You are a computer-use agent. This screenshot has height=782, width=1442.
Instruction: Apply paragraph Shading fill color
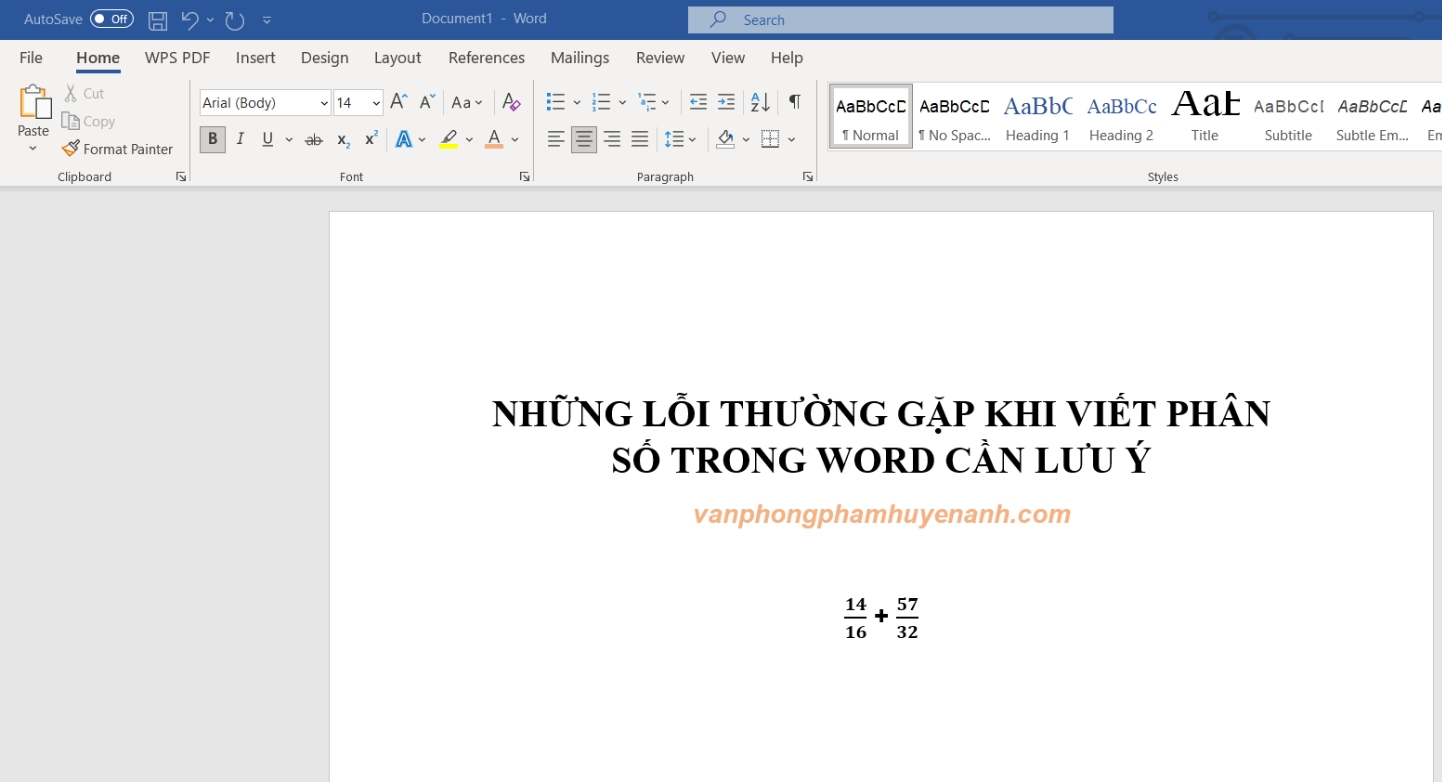pos(726,139)
